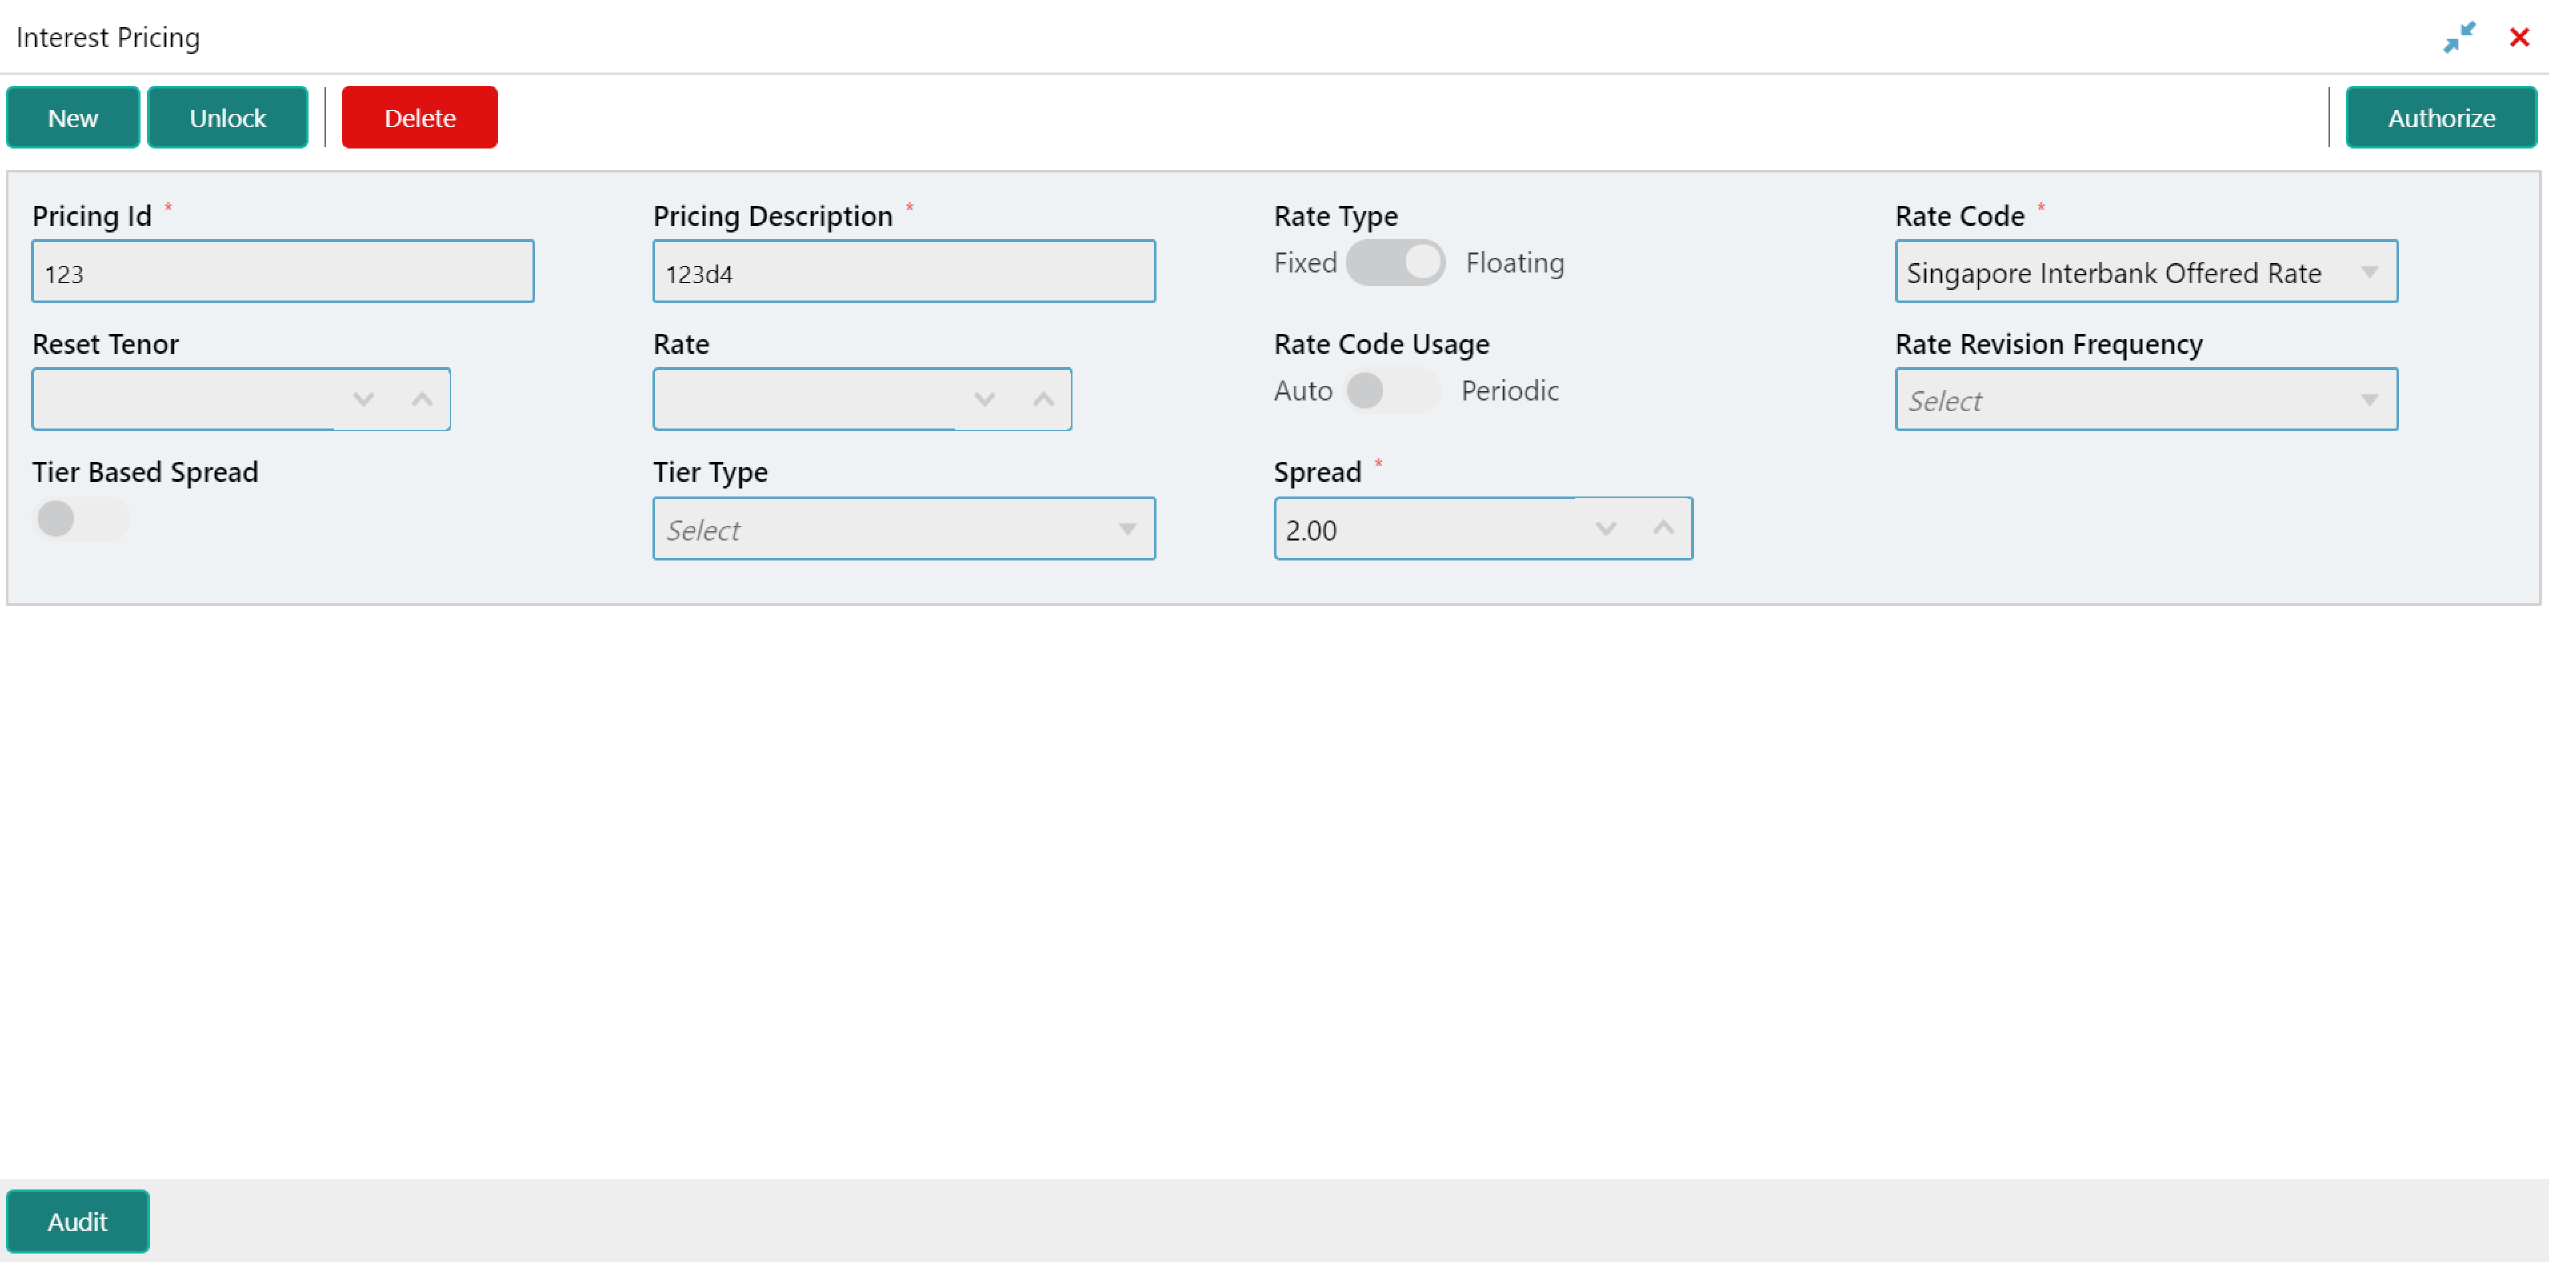Click the Rate field down chevron
The image size is (2549, 1262).
point(984,399)
